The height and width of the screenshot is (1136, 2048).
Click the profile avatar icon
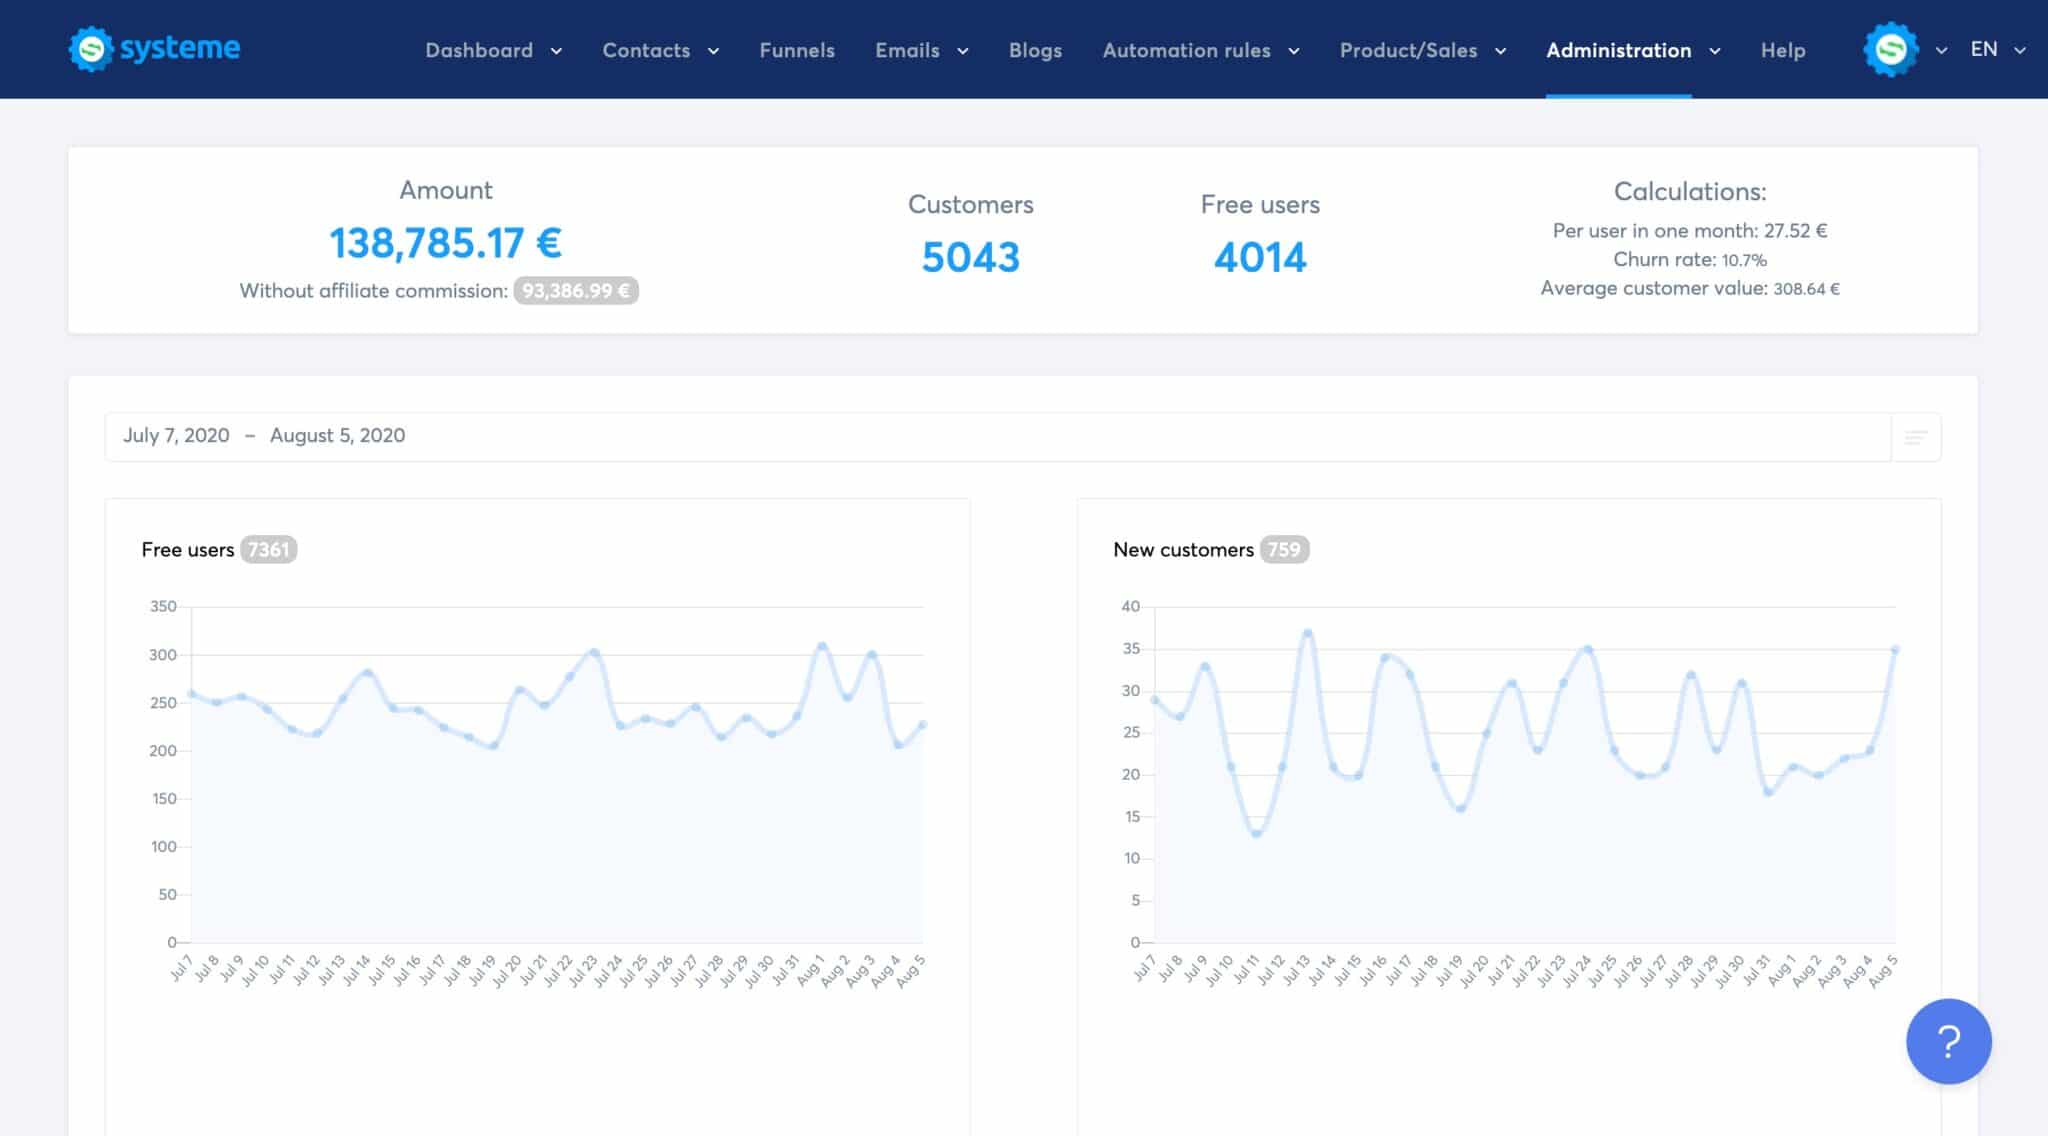(x=1890, y=47)
